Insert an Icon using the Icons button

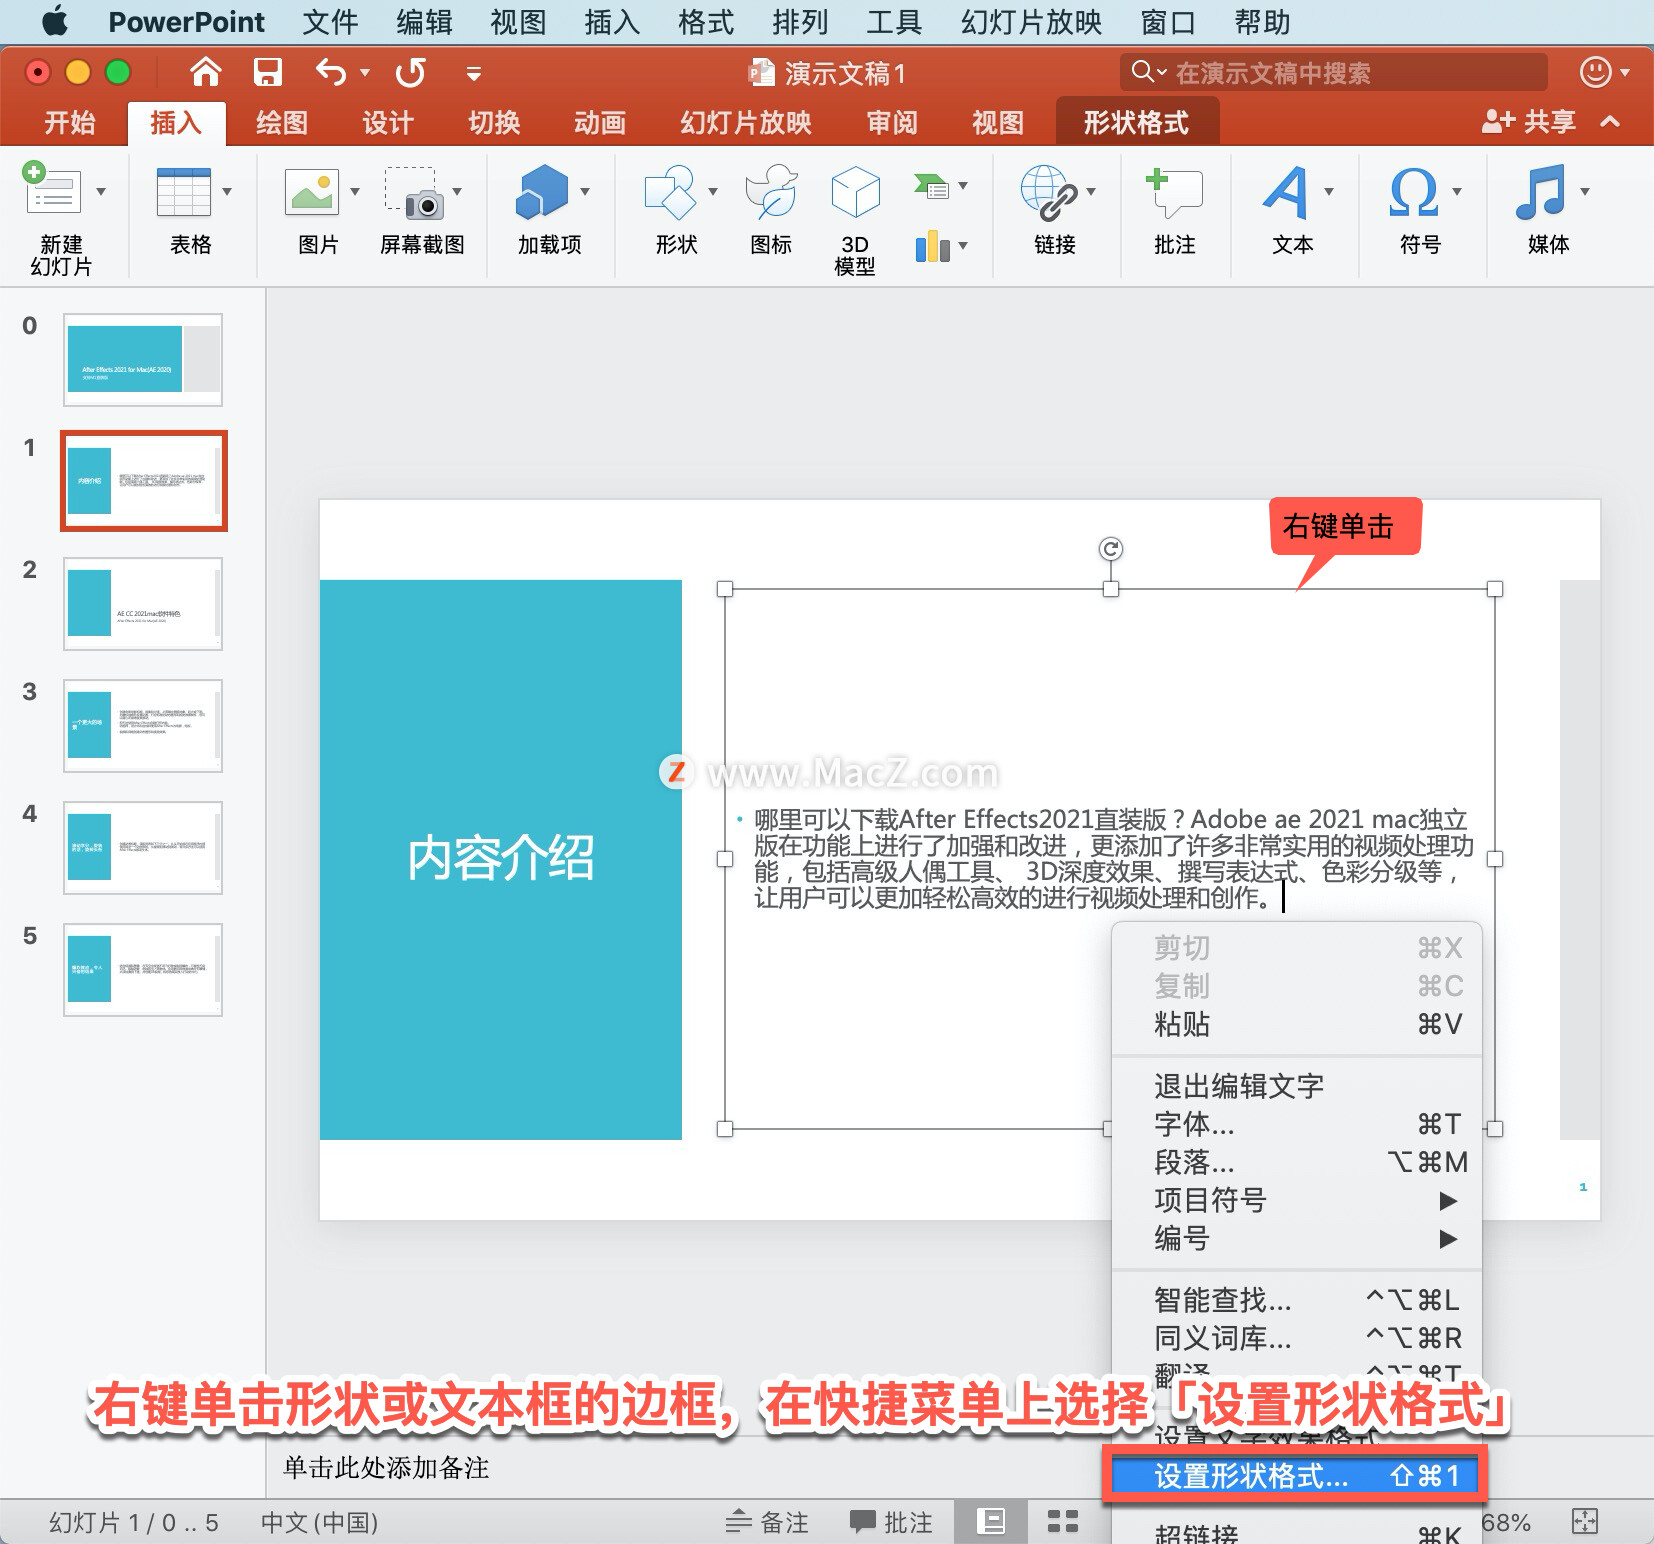(772, 192)
